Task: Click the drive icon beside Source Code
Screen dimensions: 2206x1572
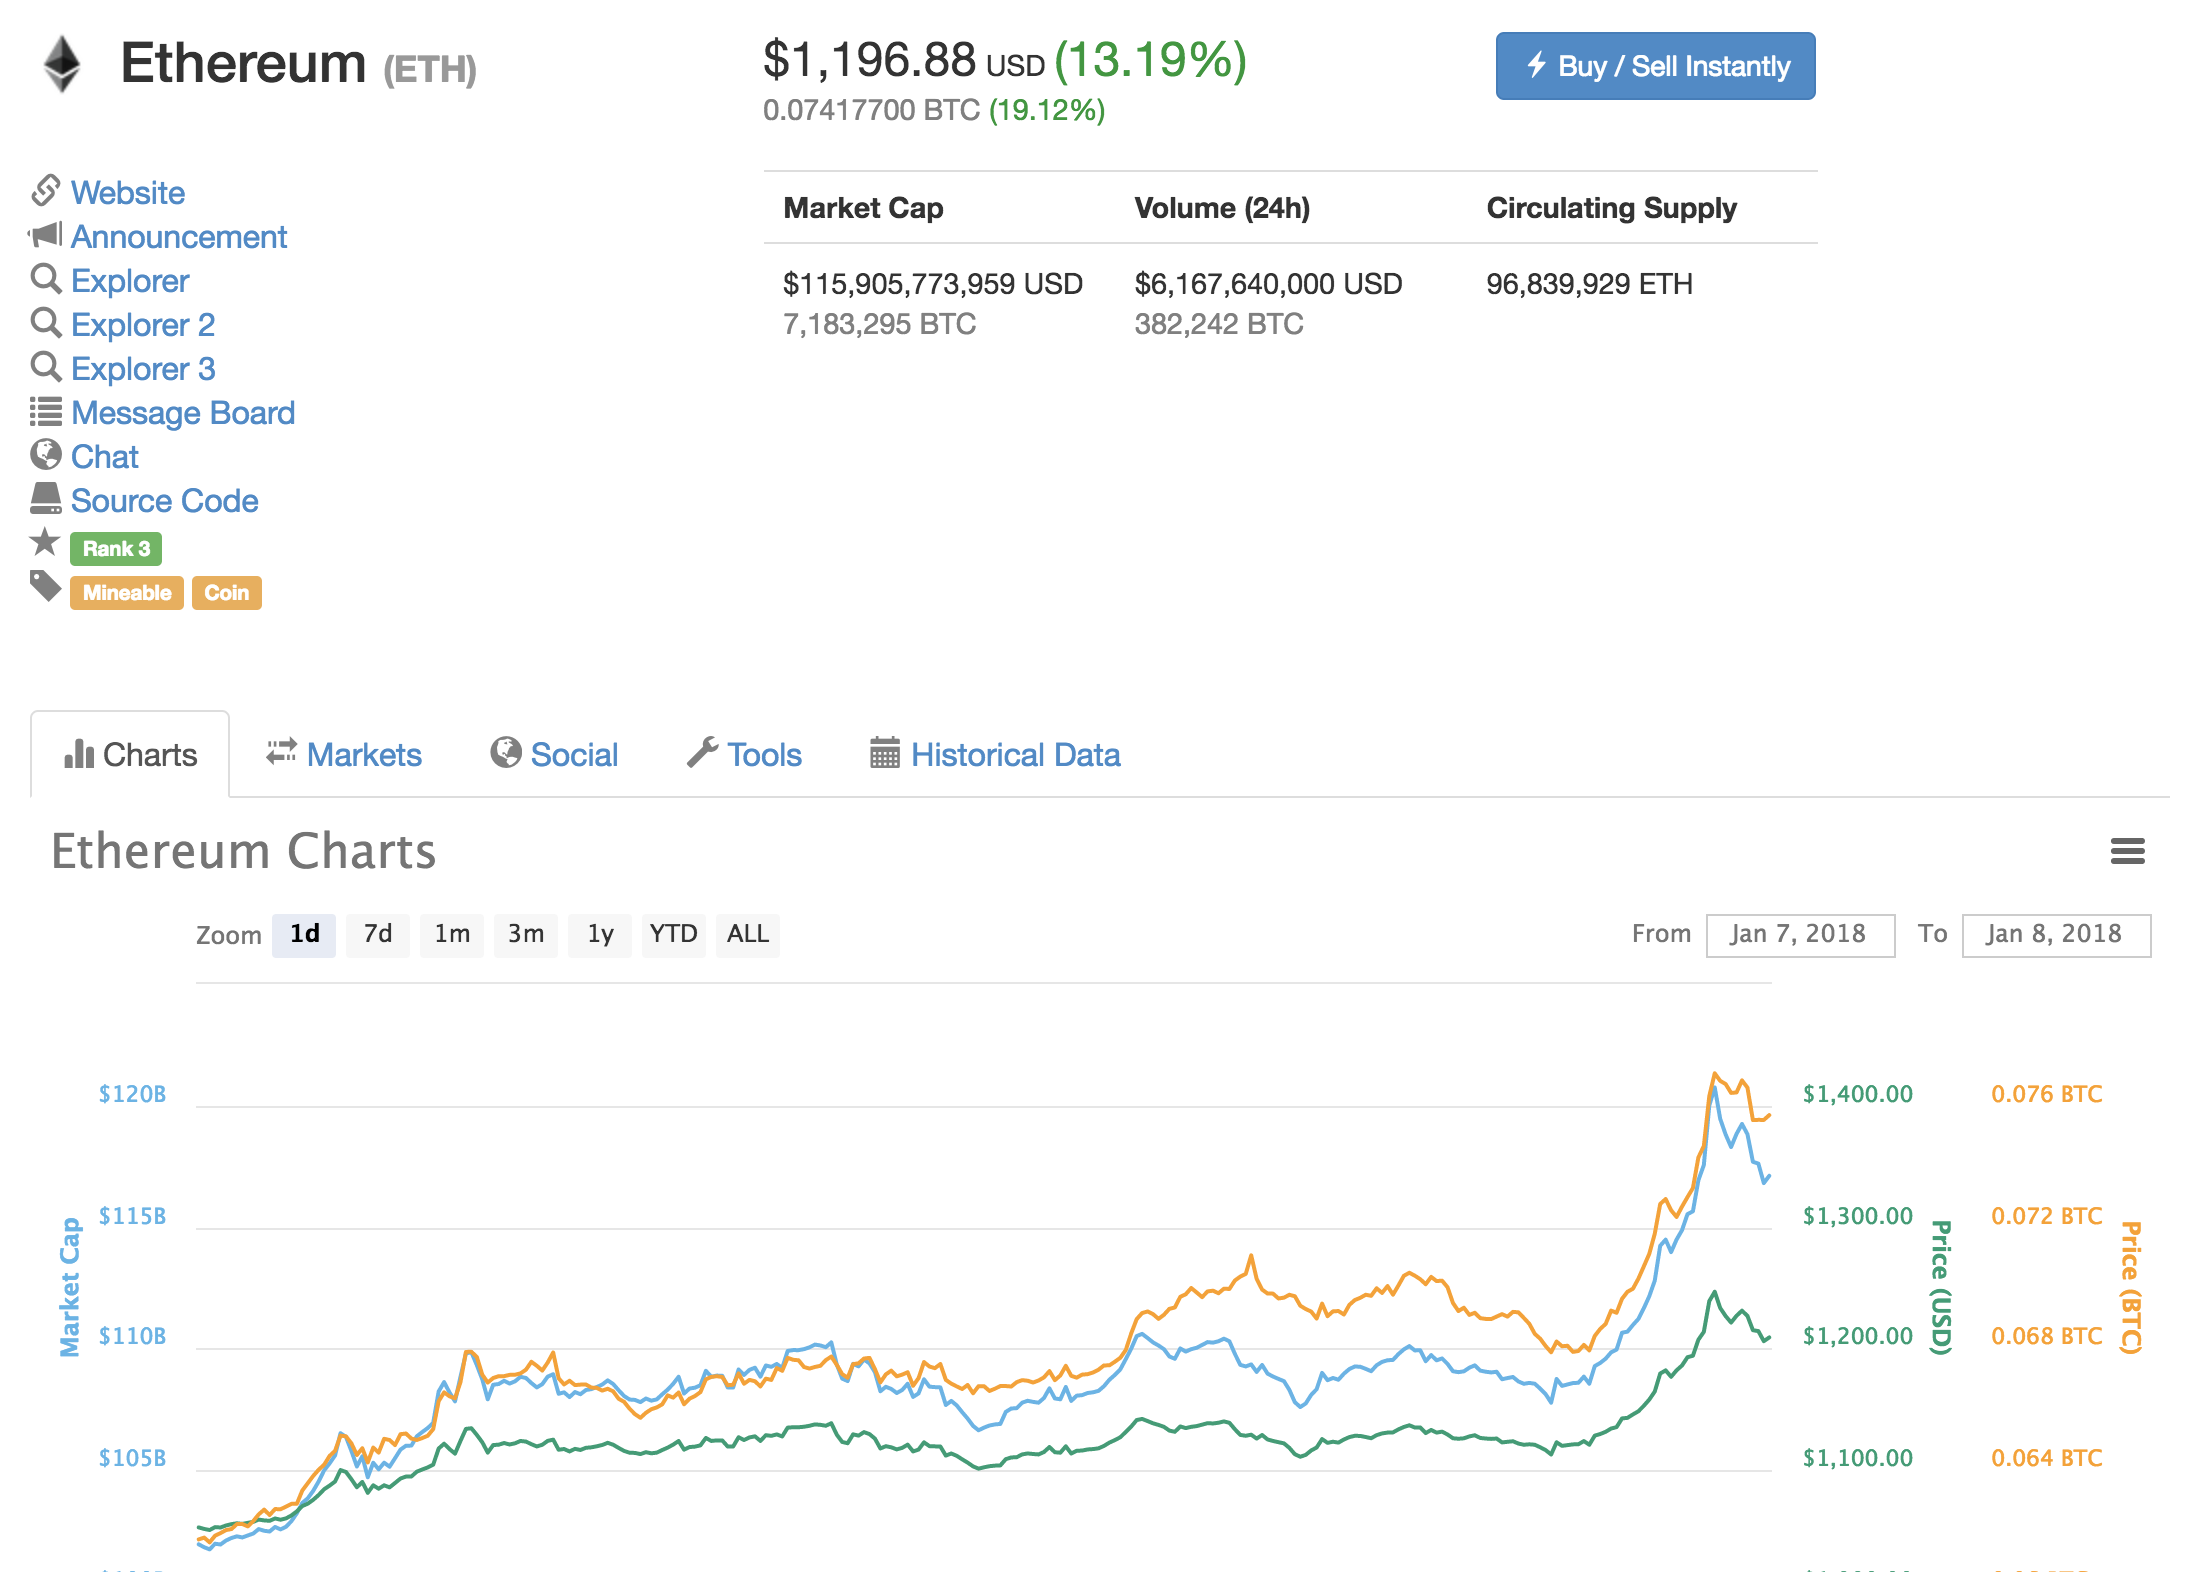Action: pos(46,499)
